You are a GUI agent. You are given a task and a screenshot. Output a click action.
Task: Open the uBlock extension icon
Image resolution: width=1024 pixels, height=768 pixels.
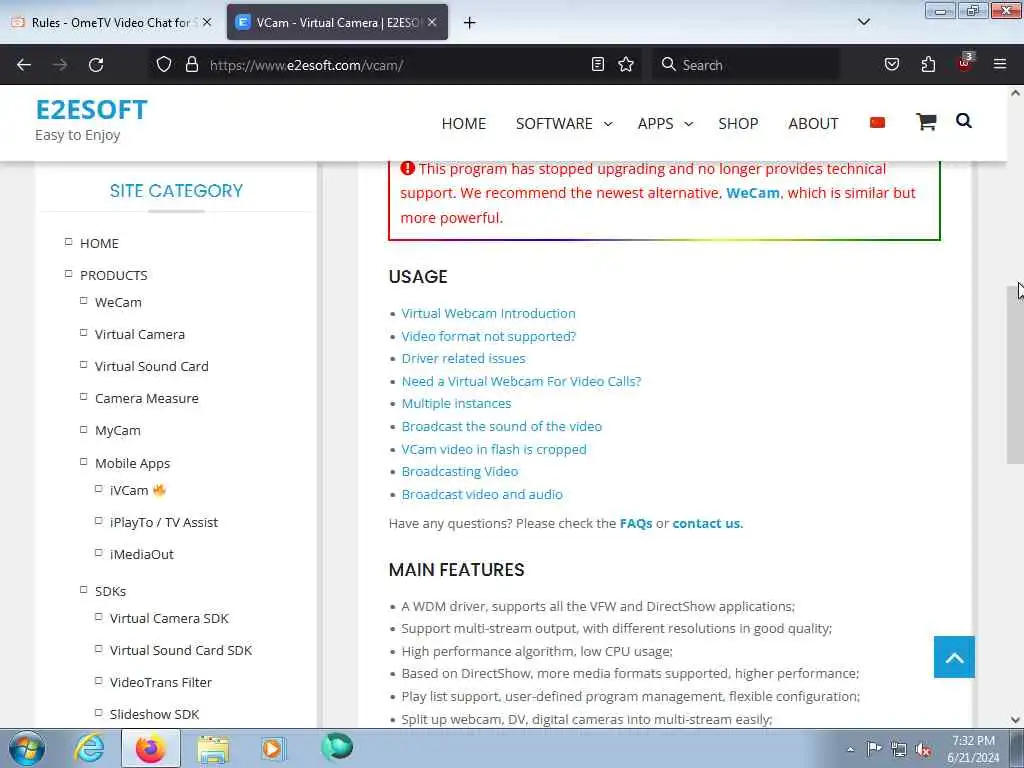point(965,63)
